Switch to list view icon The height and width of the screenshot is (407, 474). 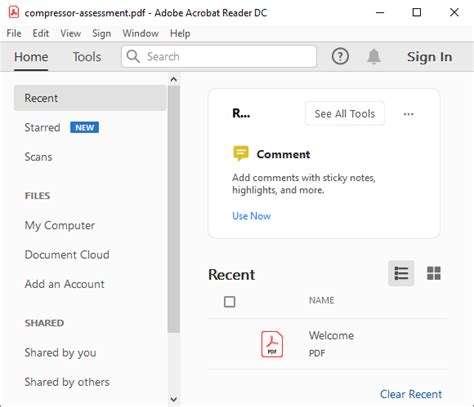point(401,273)
